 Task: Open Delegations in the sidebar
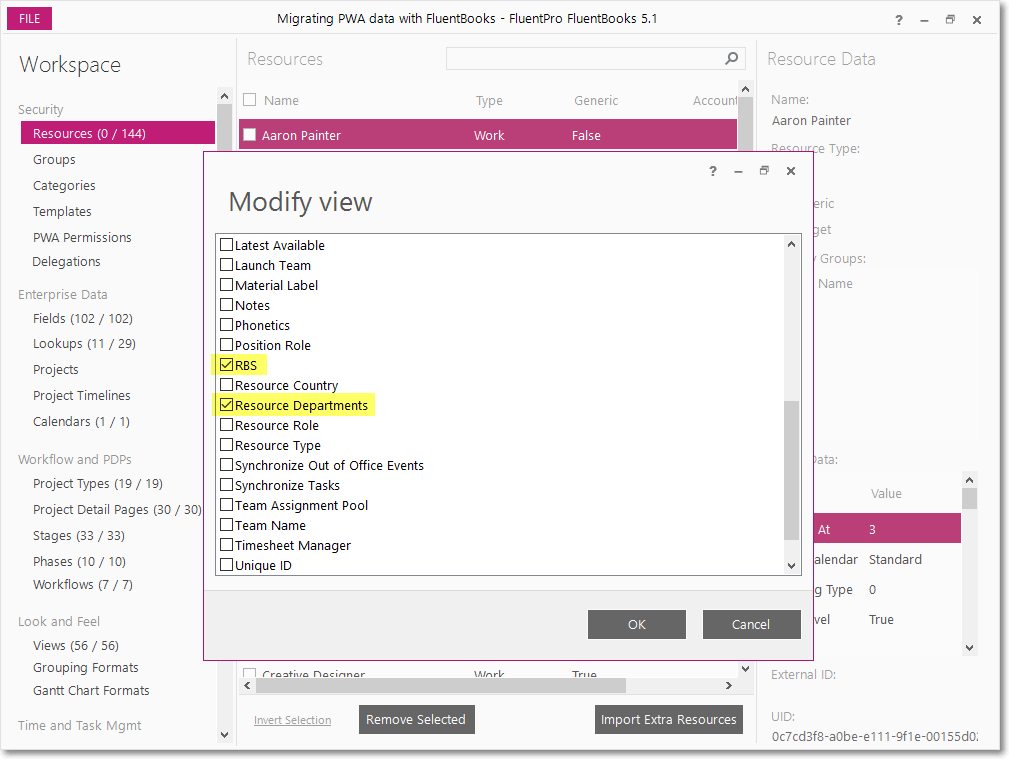[x=66, y=261]
